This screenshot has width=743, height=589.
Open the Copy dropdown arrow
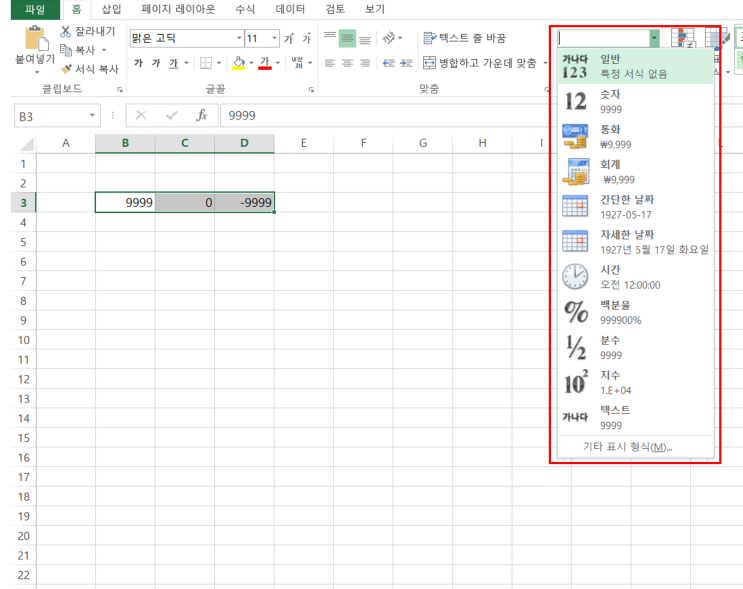click(x=104, y=50)
